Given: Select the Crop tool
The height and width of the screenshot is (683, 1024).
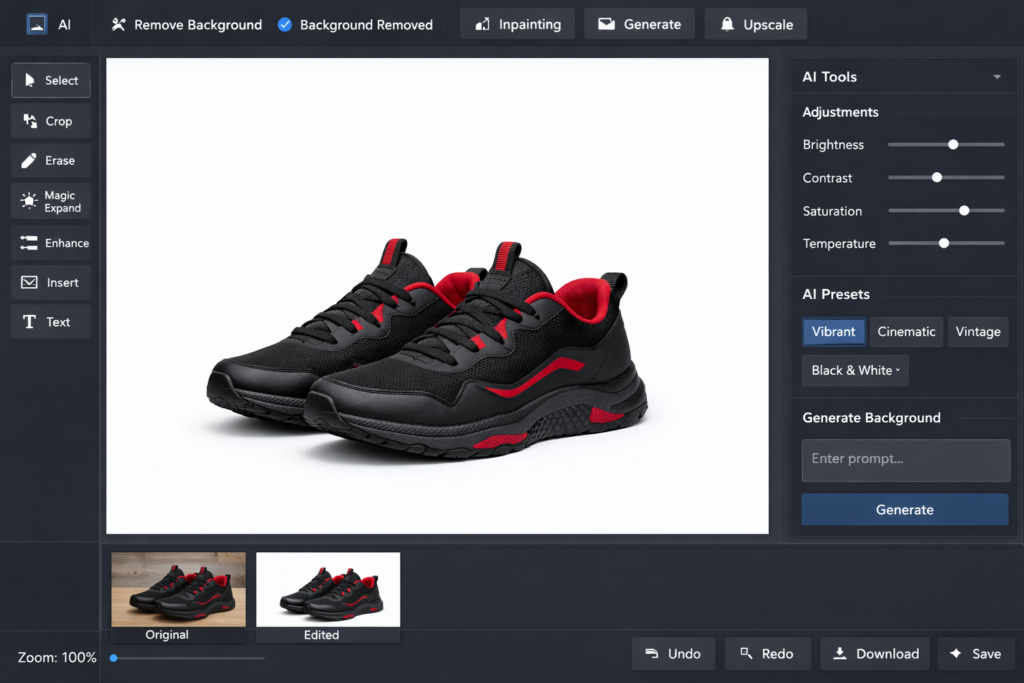Looking at the screenshot, I should 50,120.
